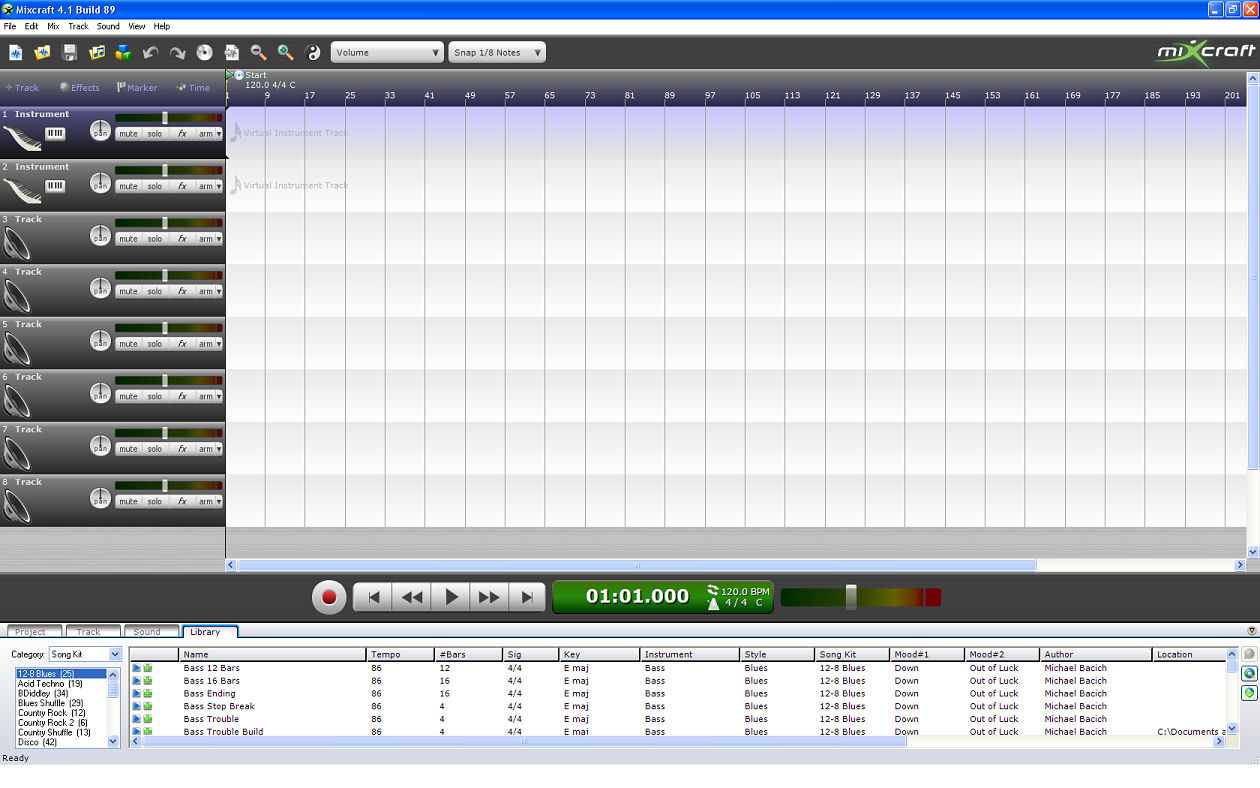The image size is (1260, 788).
Task: Adjust the master volume slider
Action: pyautogui.click(x=851, y=597)
